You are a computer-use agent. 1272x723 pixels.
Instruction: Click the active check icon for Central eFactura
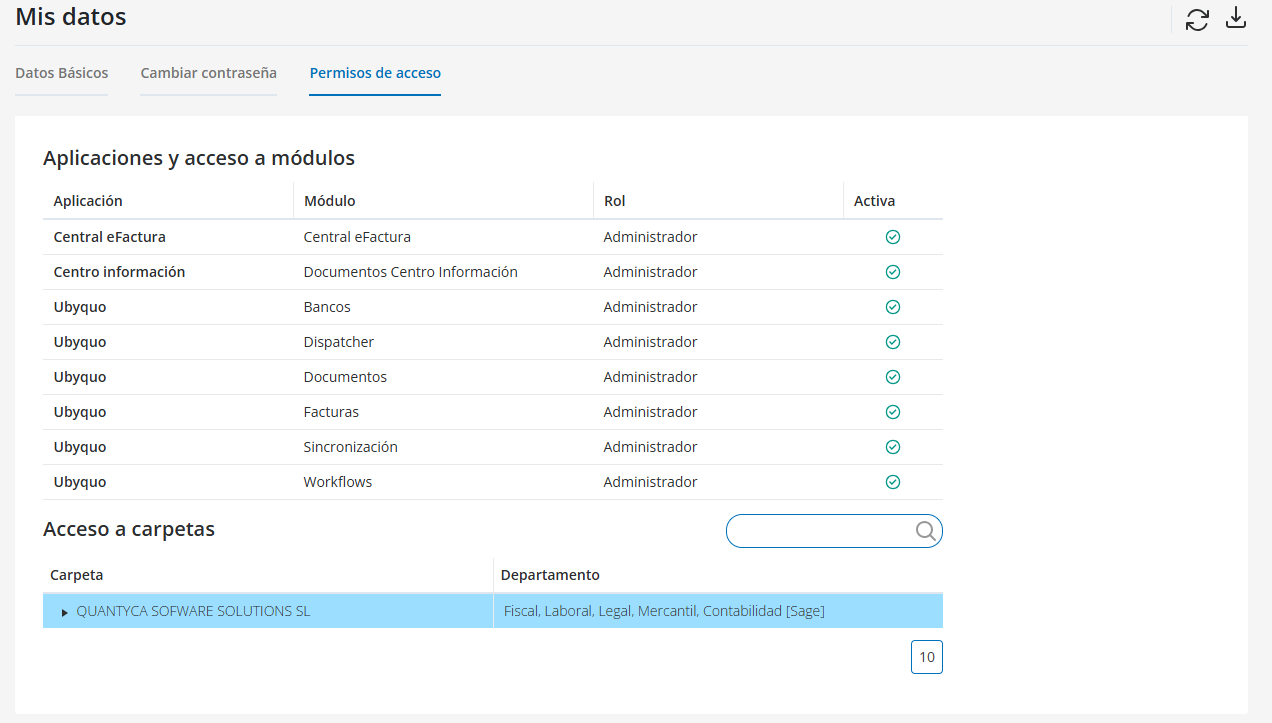pos(893,237)
